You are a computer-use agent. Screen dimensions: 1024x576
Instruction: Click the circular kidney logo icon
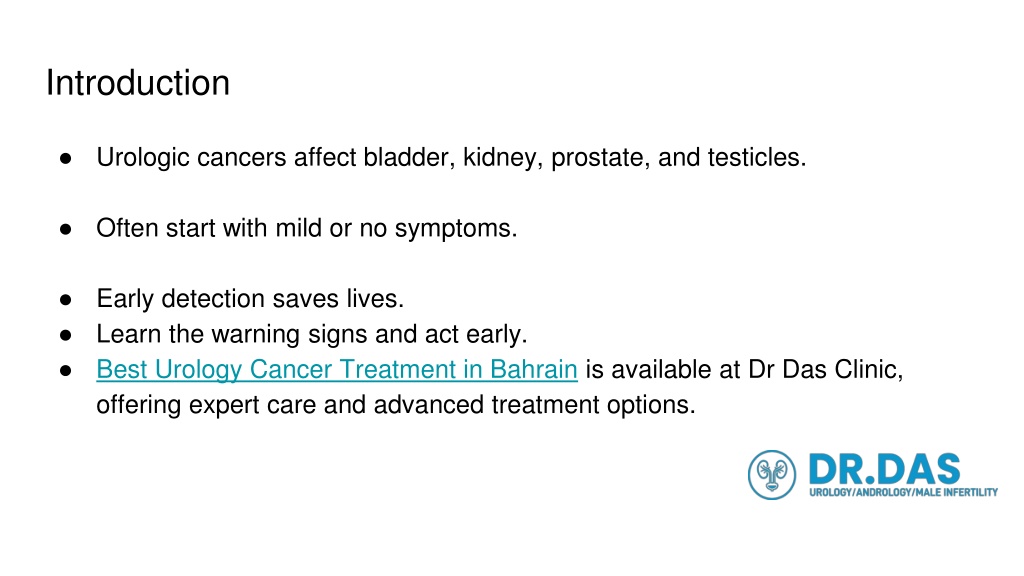[772, 475]
